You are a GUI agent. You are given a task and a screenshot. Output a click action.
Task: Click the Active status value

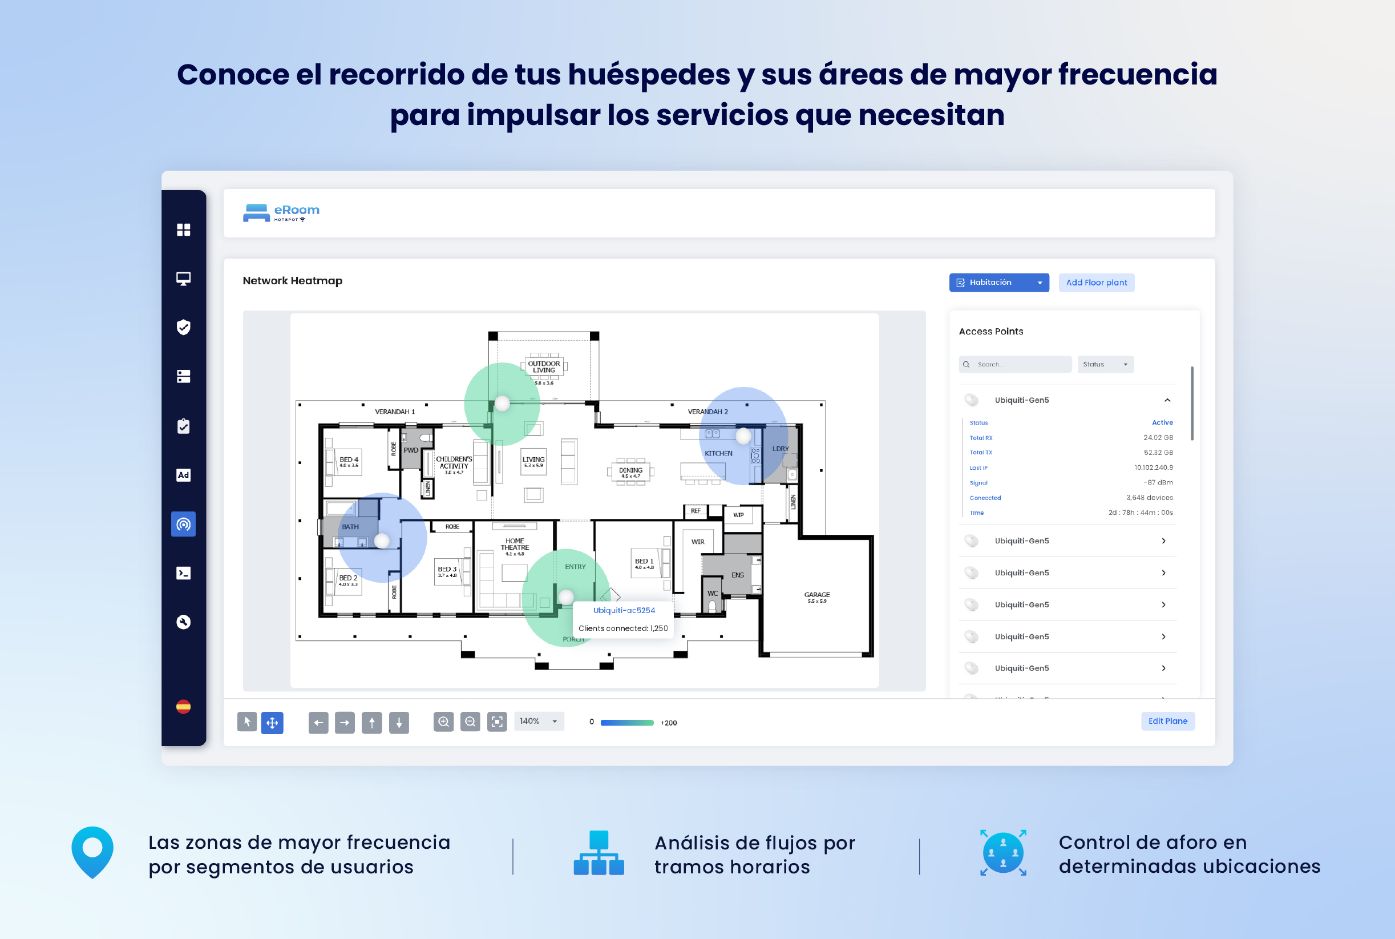pos(1162,423)
